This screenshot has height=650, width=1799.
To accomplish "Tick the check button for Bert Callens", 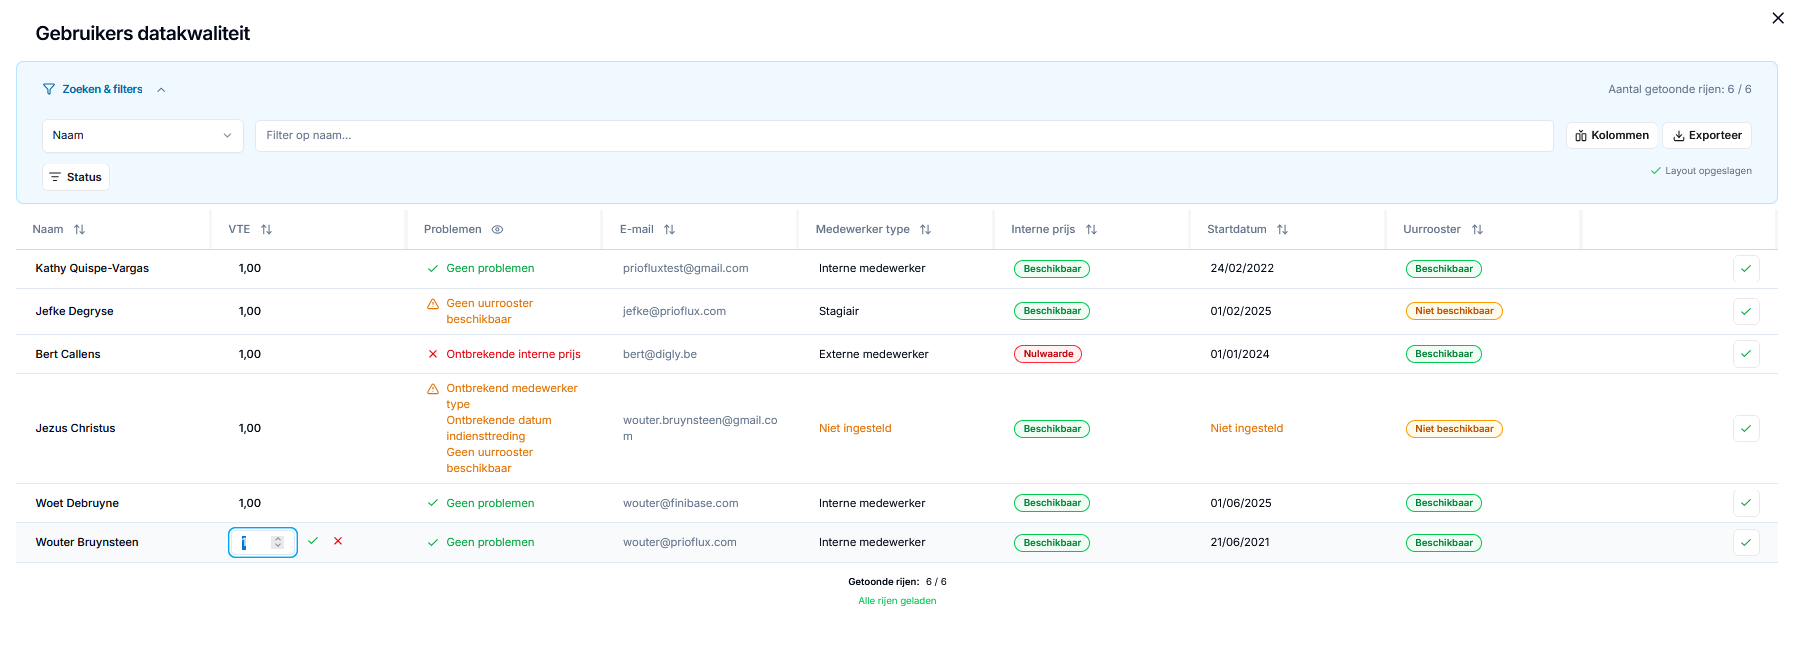I will [1746, 354].
